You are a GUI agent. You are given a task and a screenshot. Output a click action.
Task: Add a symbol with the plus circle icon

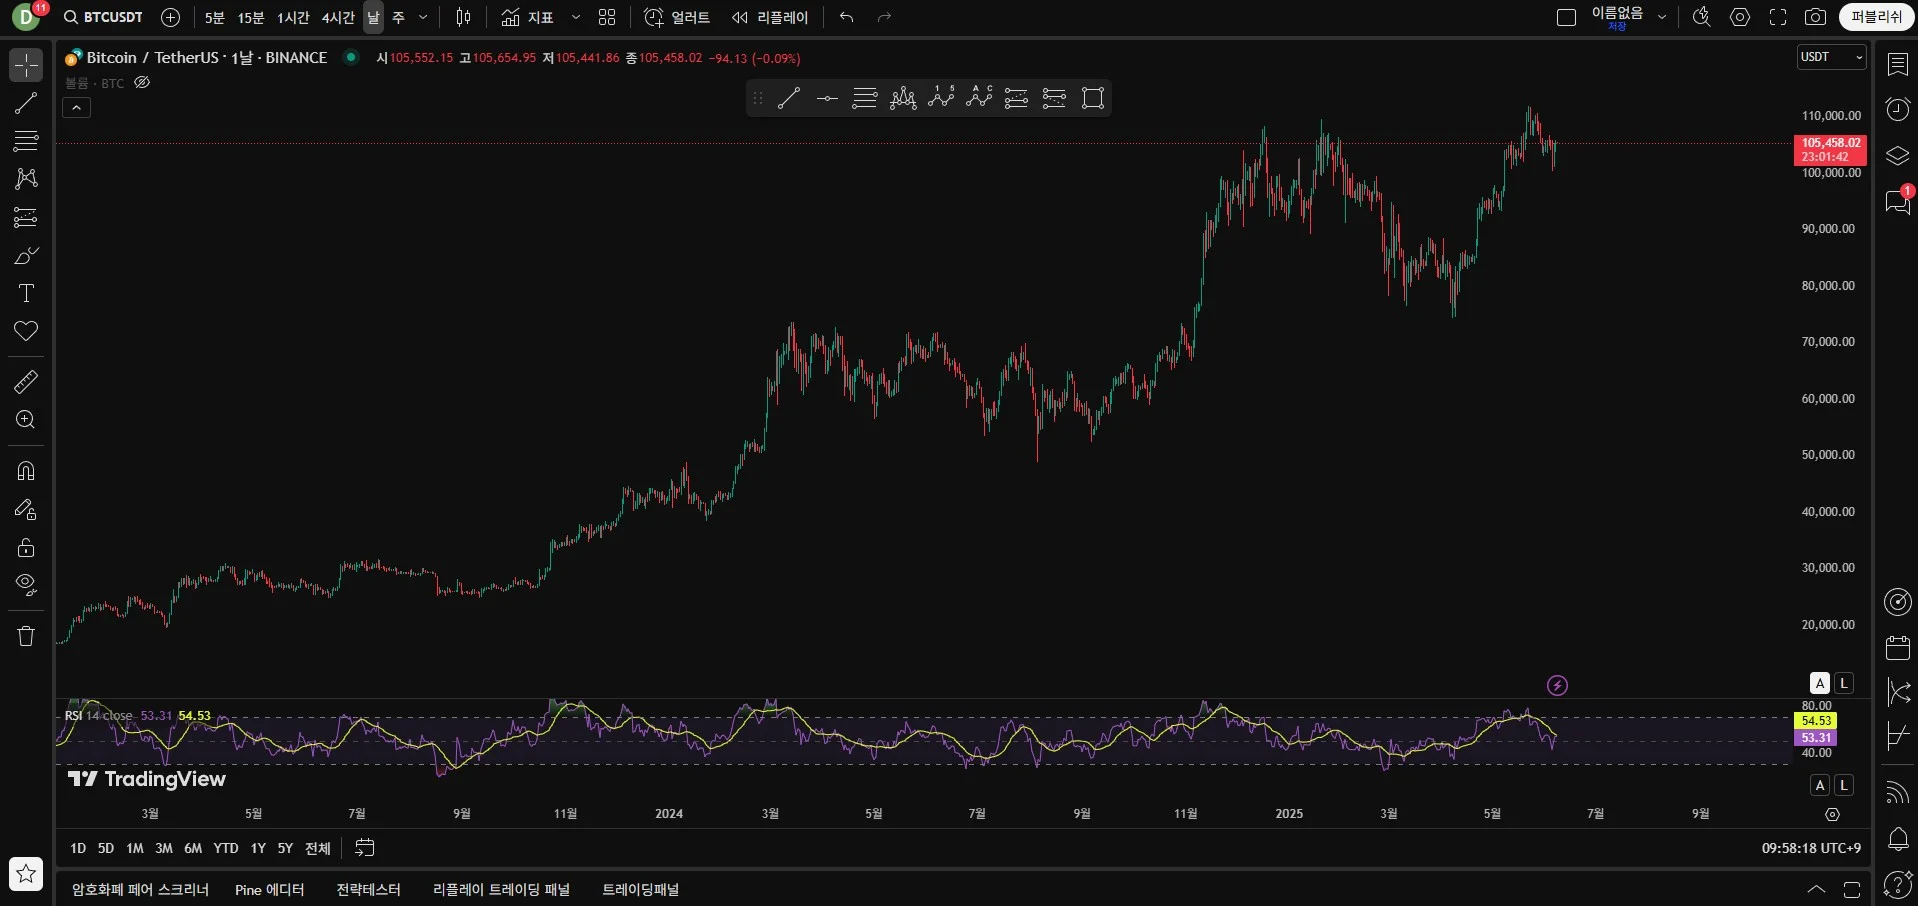coord(171,17)
